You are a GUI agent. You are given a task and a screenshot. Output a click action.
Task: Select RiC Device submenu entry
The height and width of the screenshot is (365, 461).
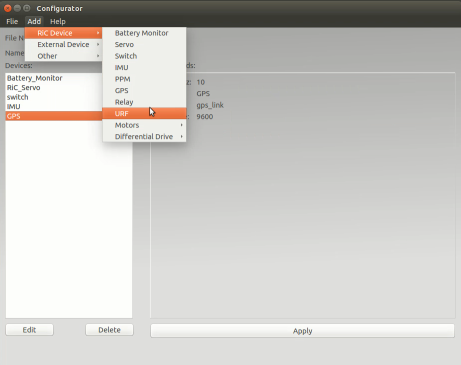coord(63,33)
